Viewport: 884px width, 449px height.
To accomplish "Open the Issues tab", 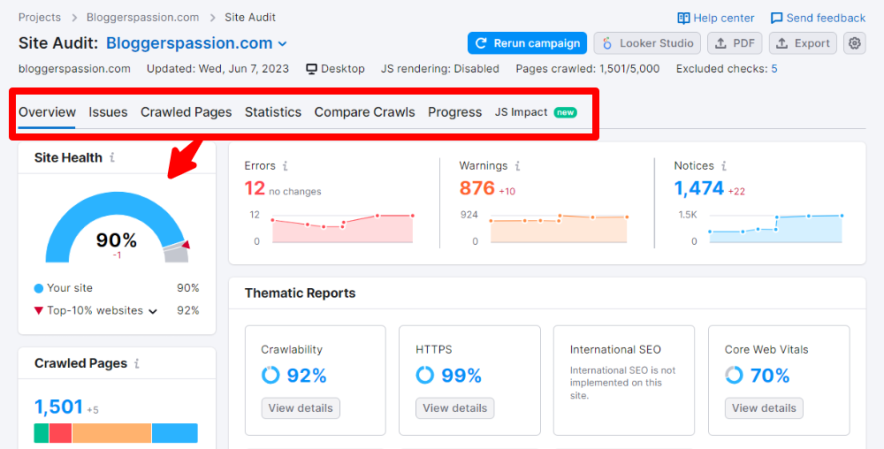I will click(x=108, y=112).
